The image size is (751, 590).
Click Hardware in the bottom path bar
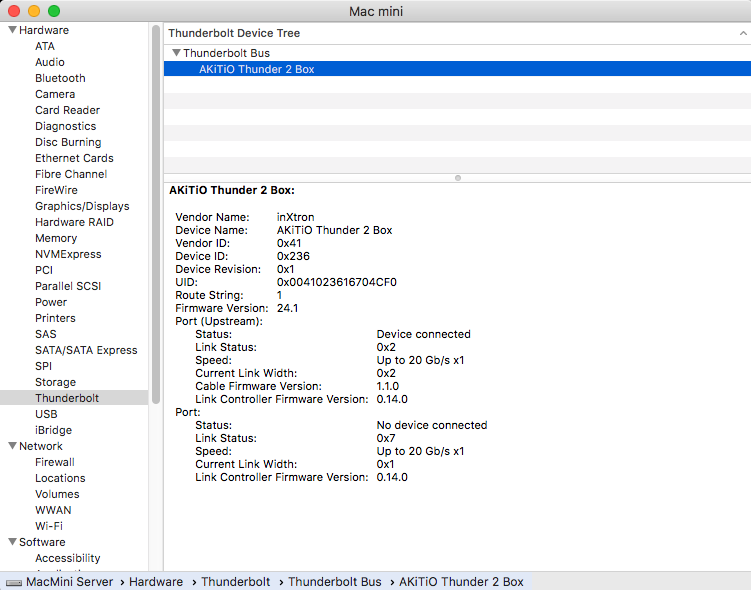(155, 581)
